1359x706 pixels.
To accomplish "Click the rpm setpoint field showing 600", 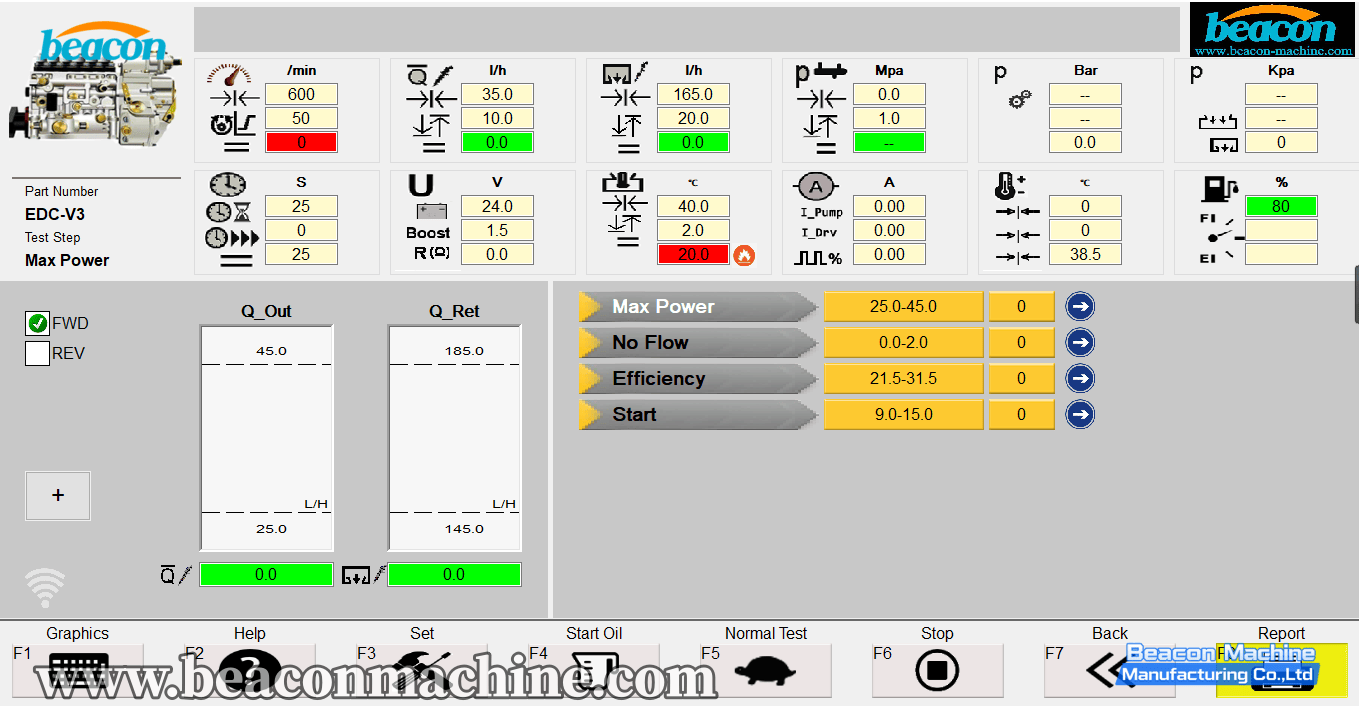I will click(301, 95).
